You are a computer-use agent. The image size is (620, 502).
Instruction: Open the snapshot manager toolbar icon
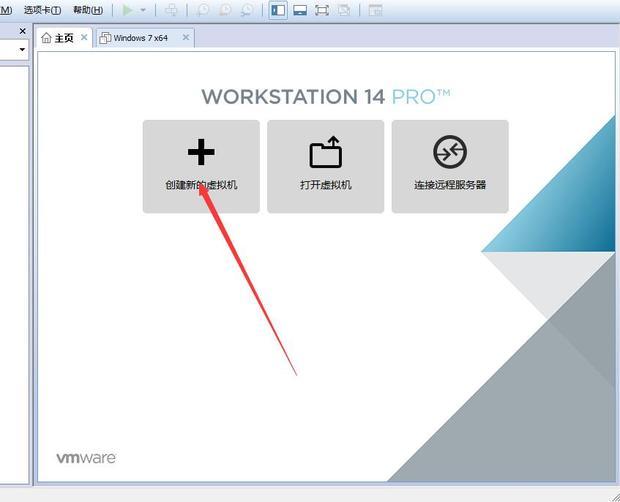click(246, 10)
